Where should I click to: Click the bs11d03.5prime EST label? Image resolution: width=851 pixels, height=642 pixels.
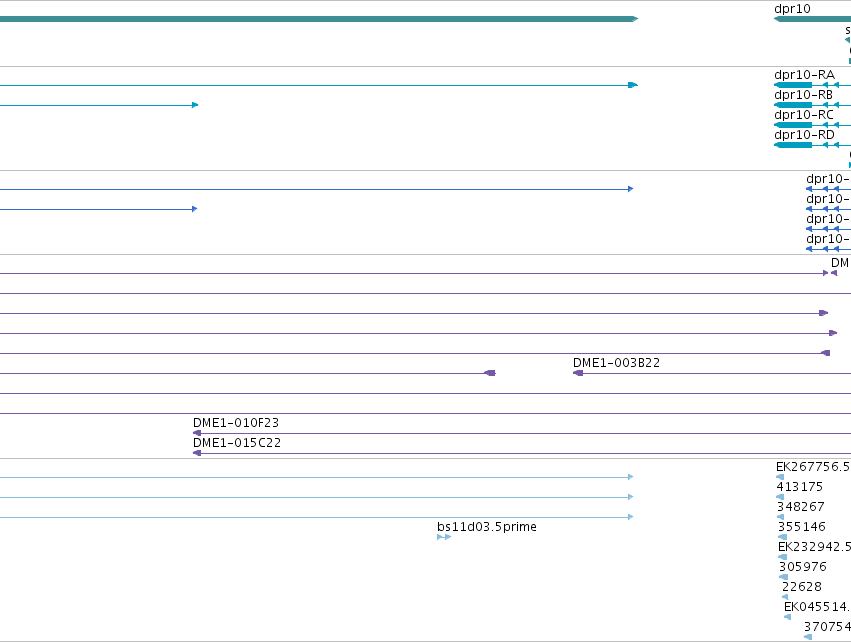(487, 527)
